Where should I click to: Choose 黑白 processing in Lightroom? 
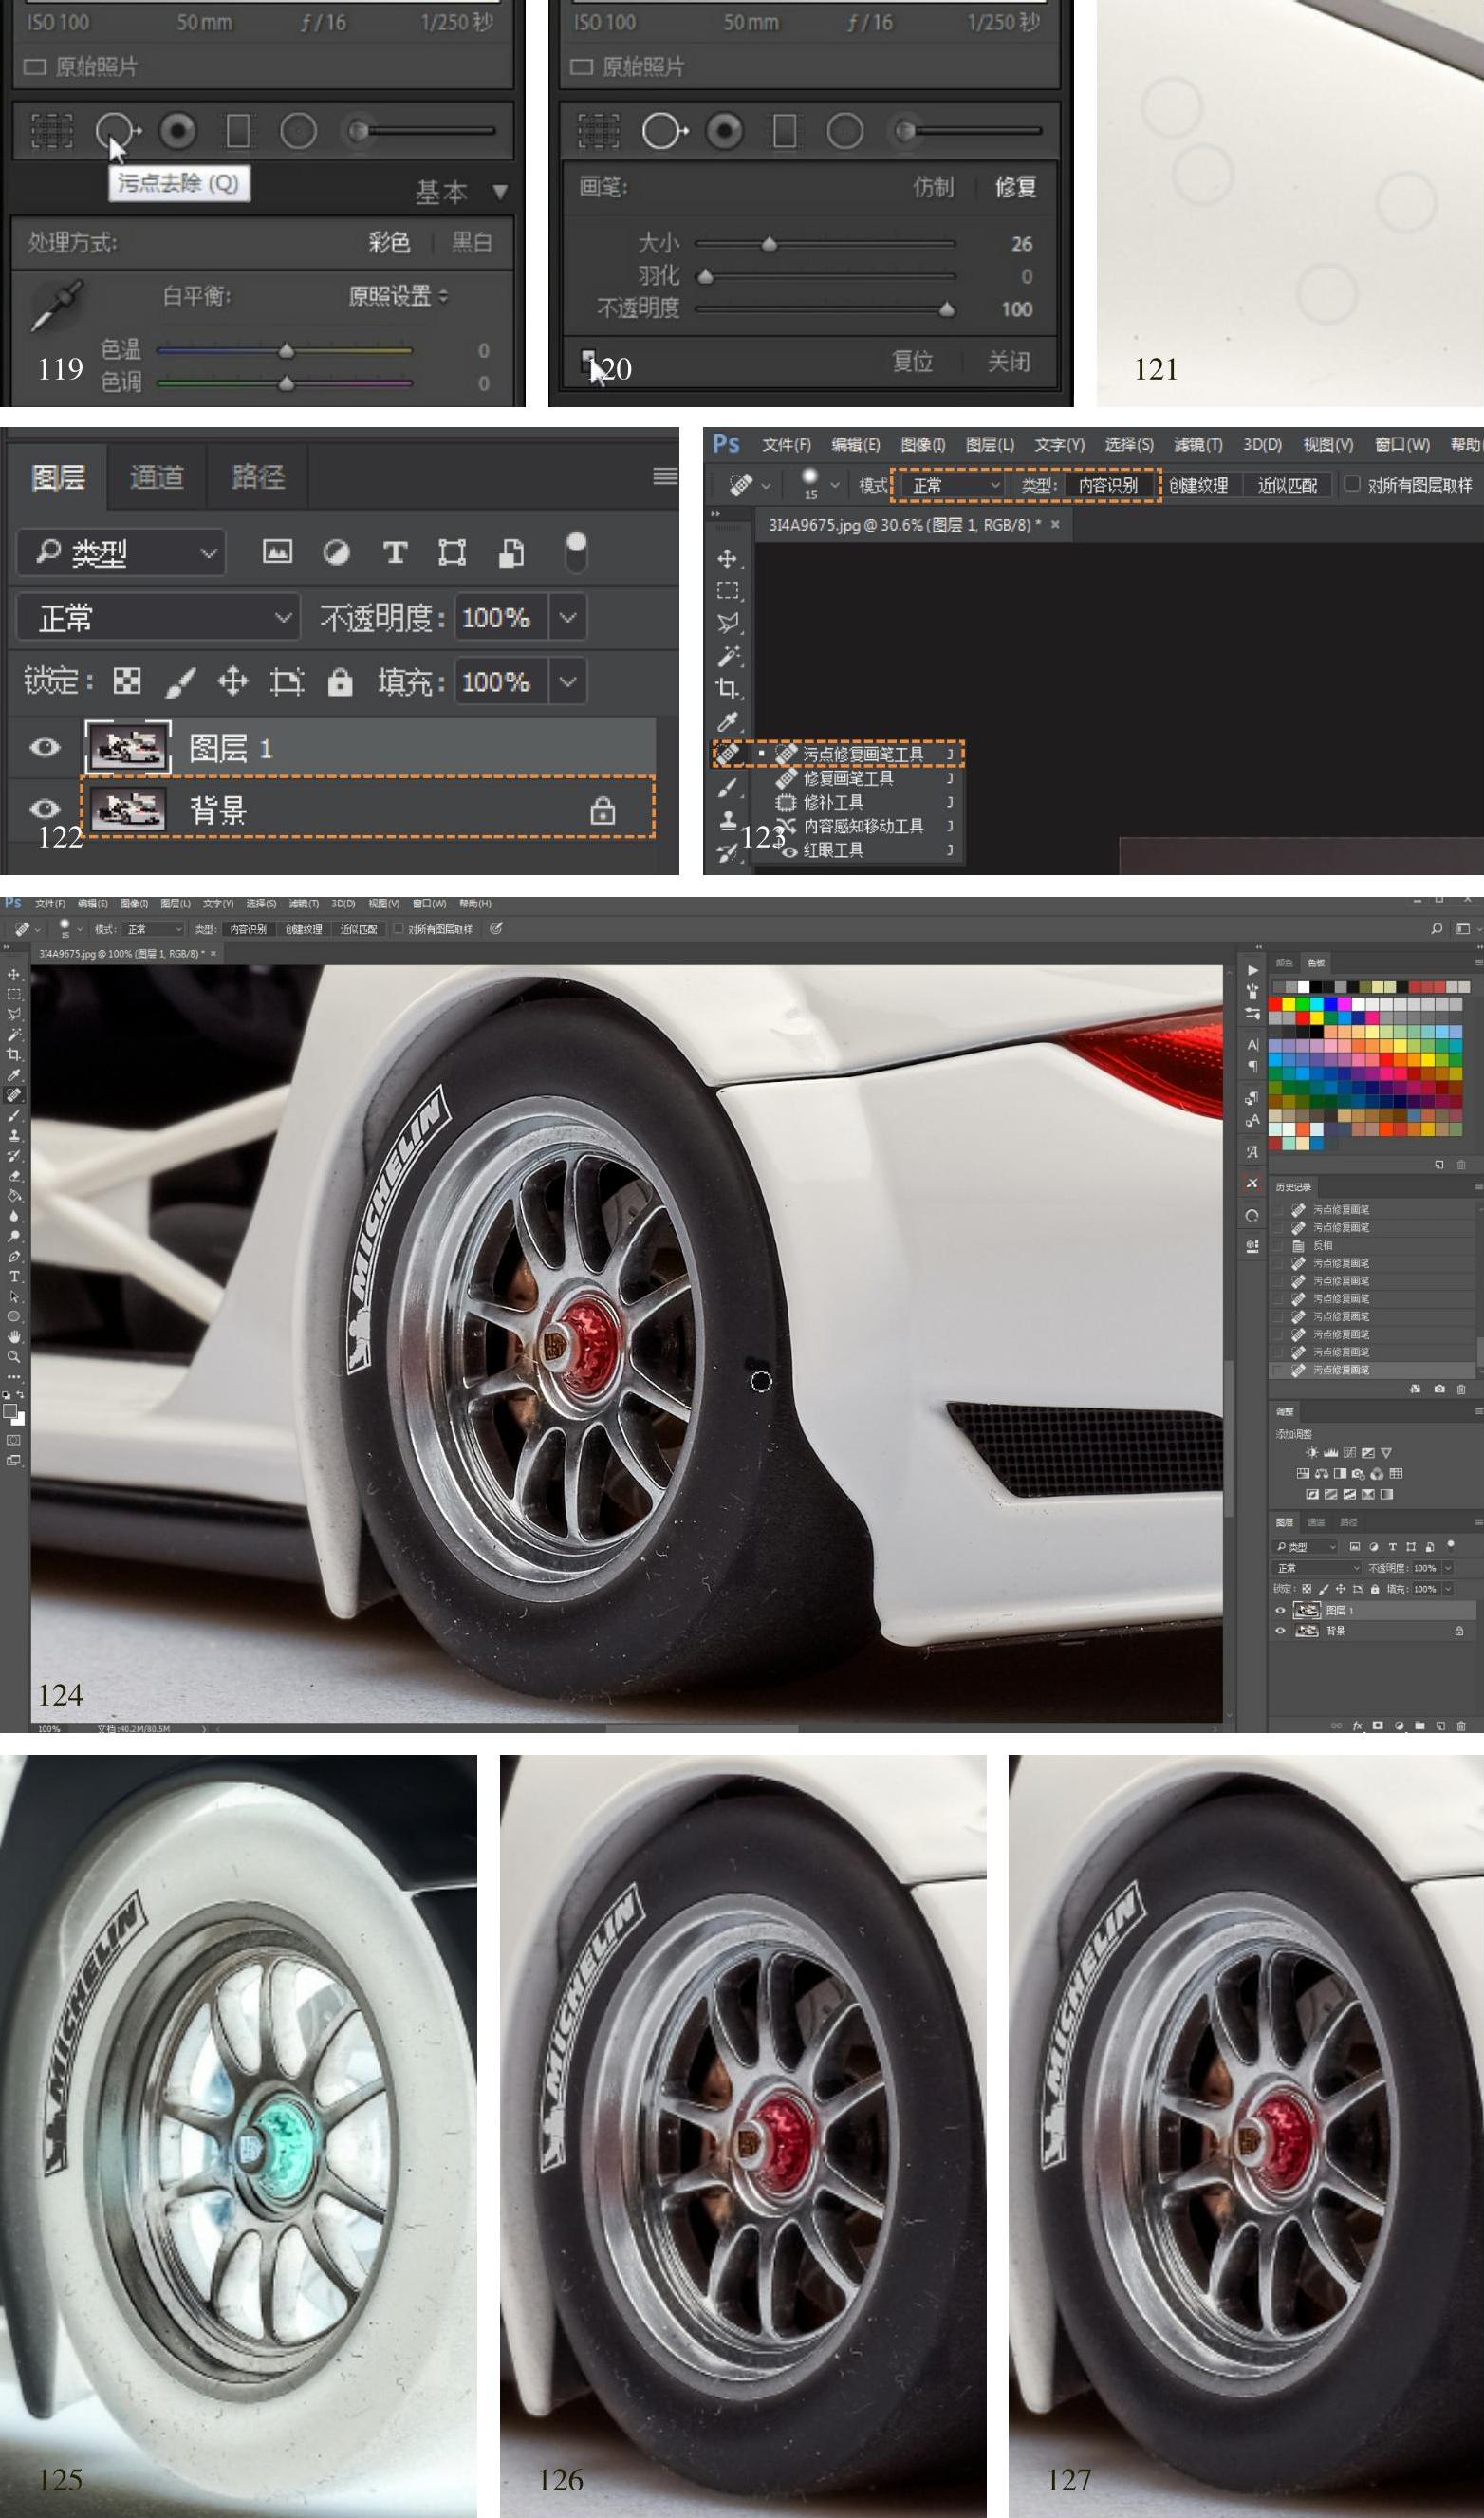coord(471,243)
